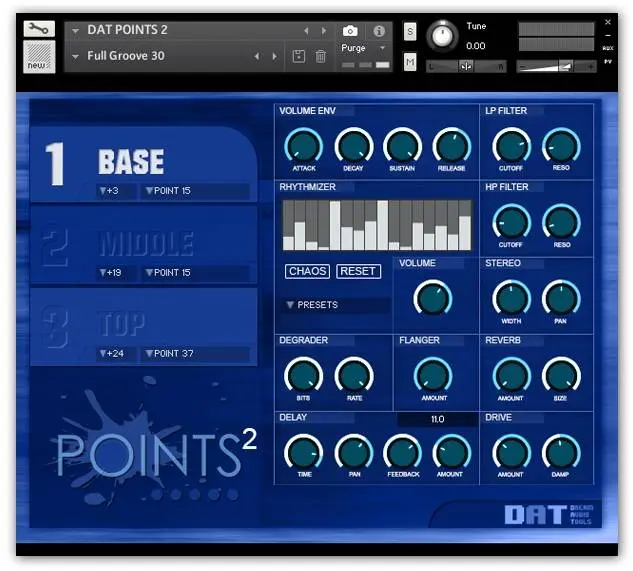This screenshot has width=633, height=571.
Task: Open the wrench instrument options icon
Action: coord(39,29)
